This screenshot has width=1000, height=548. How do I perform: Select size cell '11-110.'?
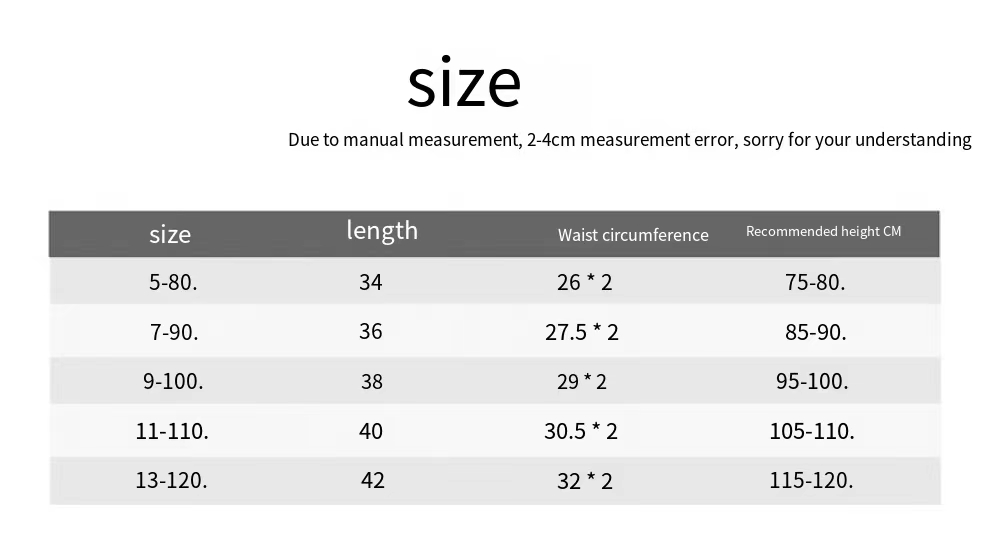(172, 431)
